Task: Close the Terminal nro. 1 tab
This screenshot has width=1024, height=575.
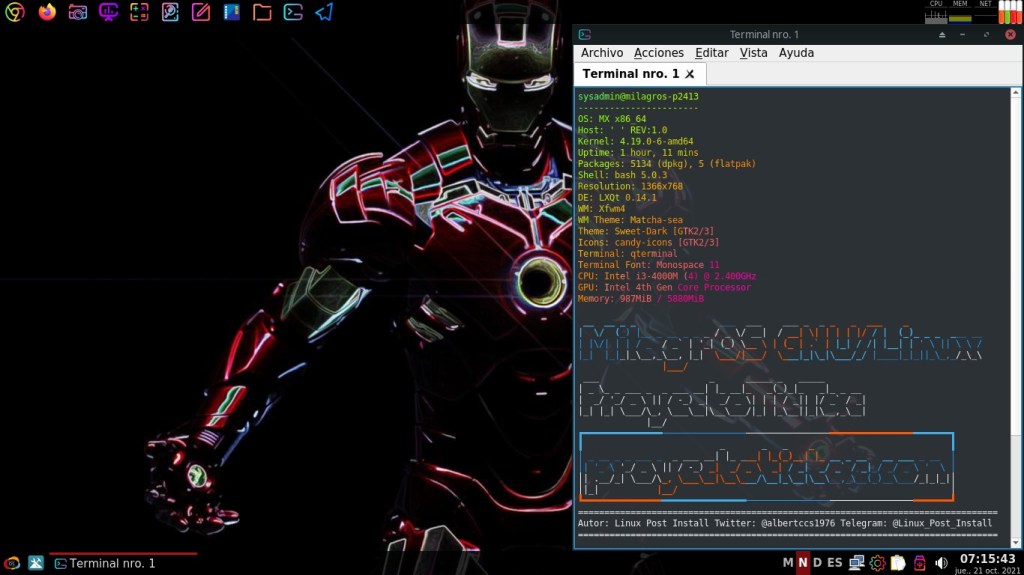Action: click(690, 75)
